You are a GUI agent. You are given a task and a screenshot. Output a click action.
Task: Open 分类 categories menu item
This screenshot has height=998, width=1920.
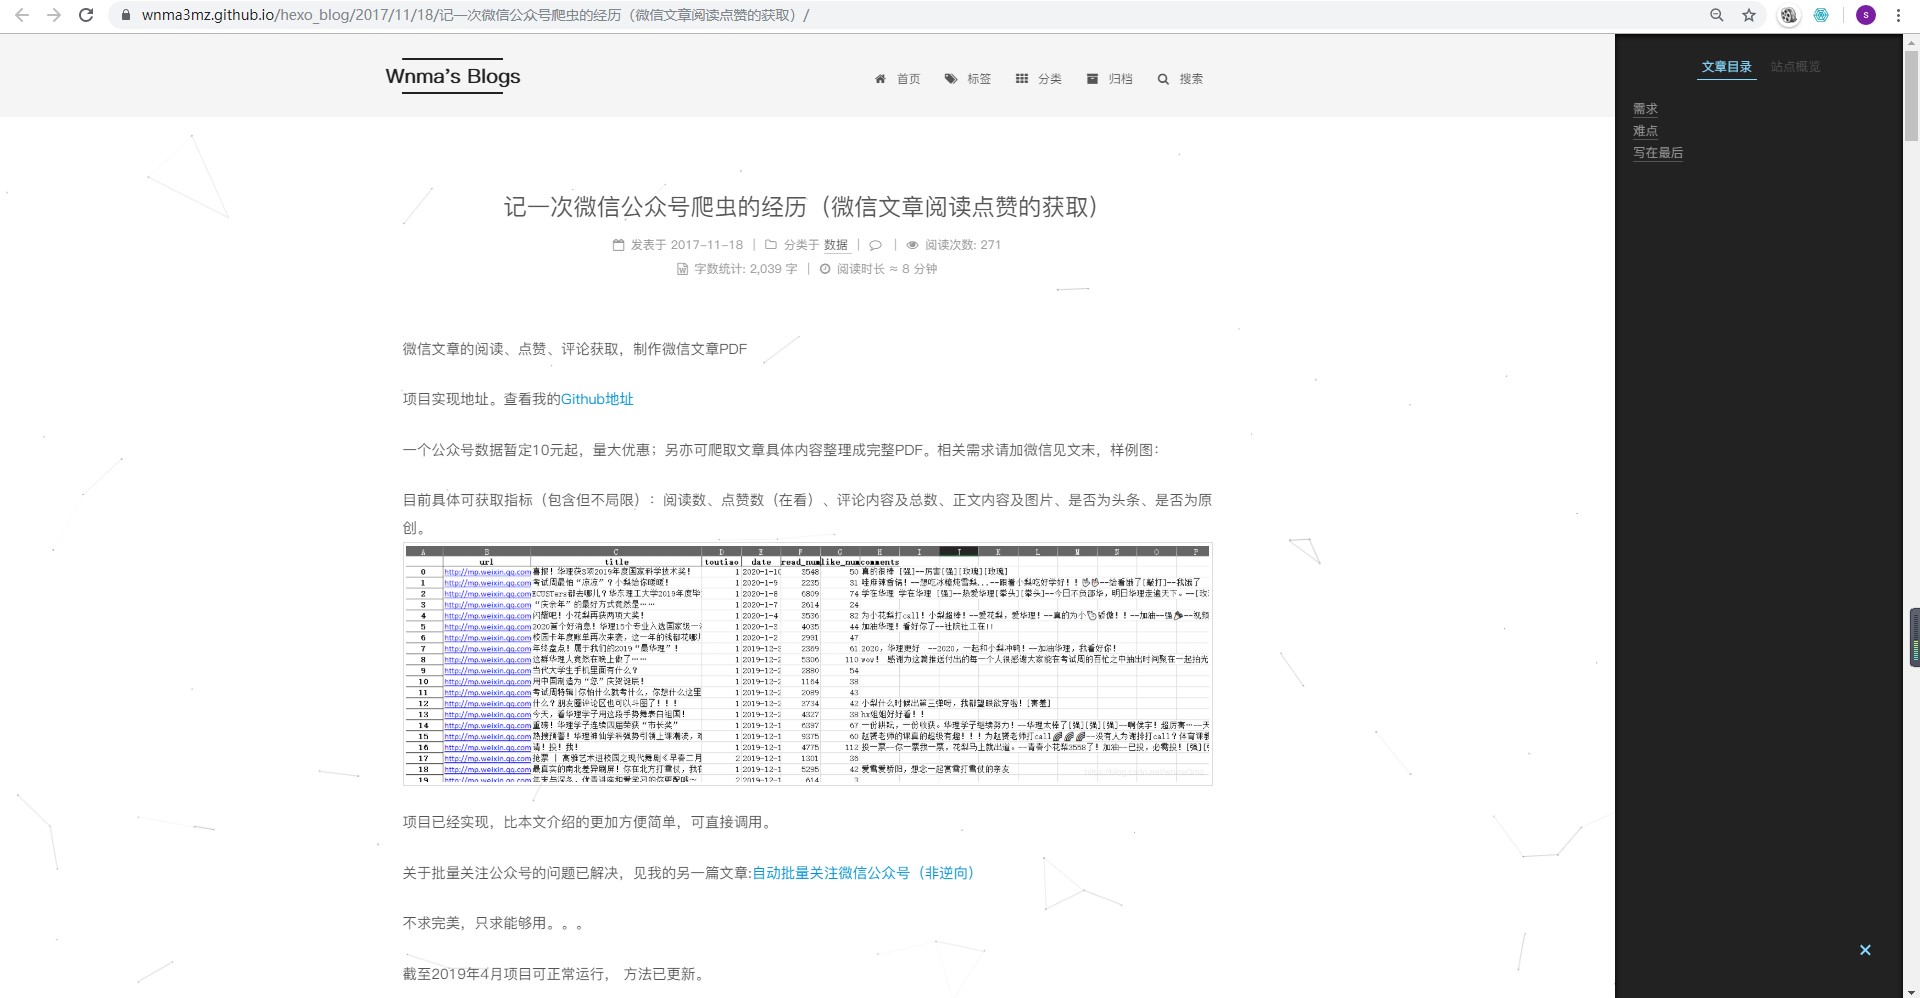click(1038, 79)
